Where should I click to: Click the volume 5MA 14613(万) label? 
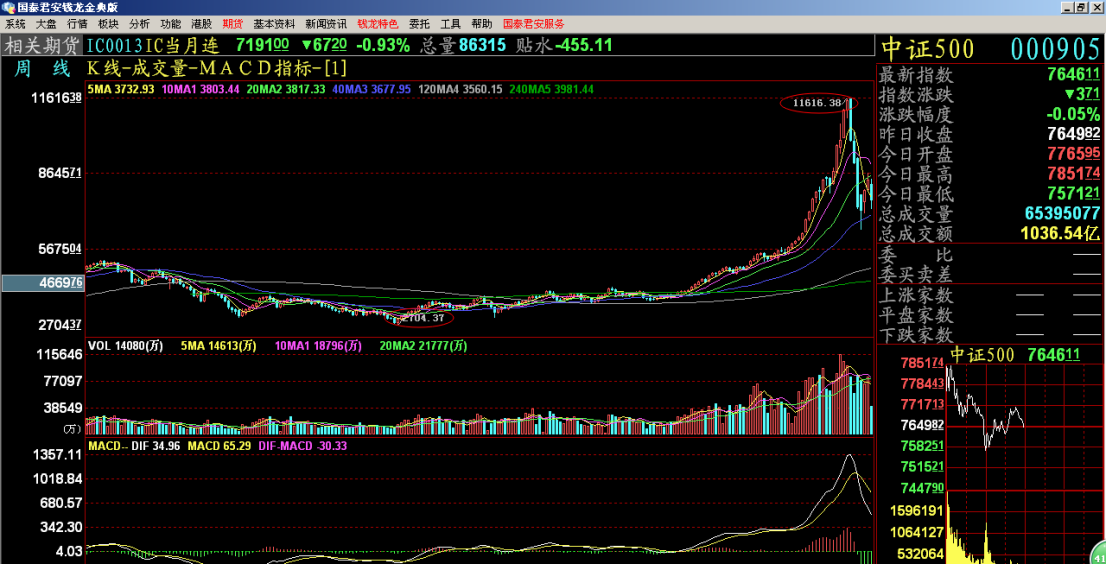click(218, 345)
